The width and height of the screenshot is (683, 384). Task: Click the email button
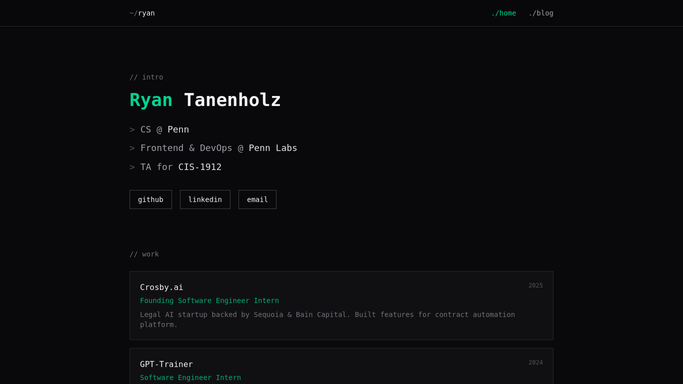[257, 199]
